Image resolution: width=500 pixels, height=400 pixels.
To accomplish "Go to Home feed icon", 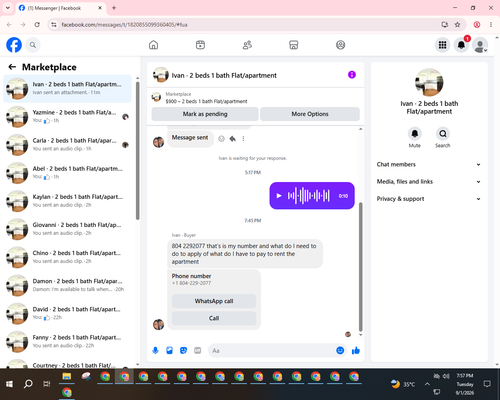I will pos(153,45).
